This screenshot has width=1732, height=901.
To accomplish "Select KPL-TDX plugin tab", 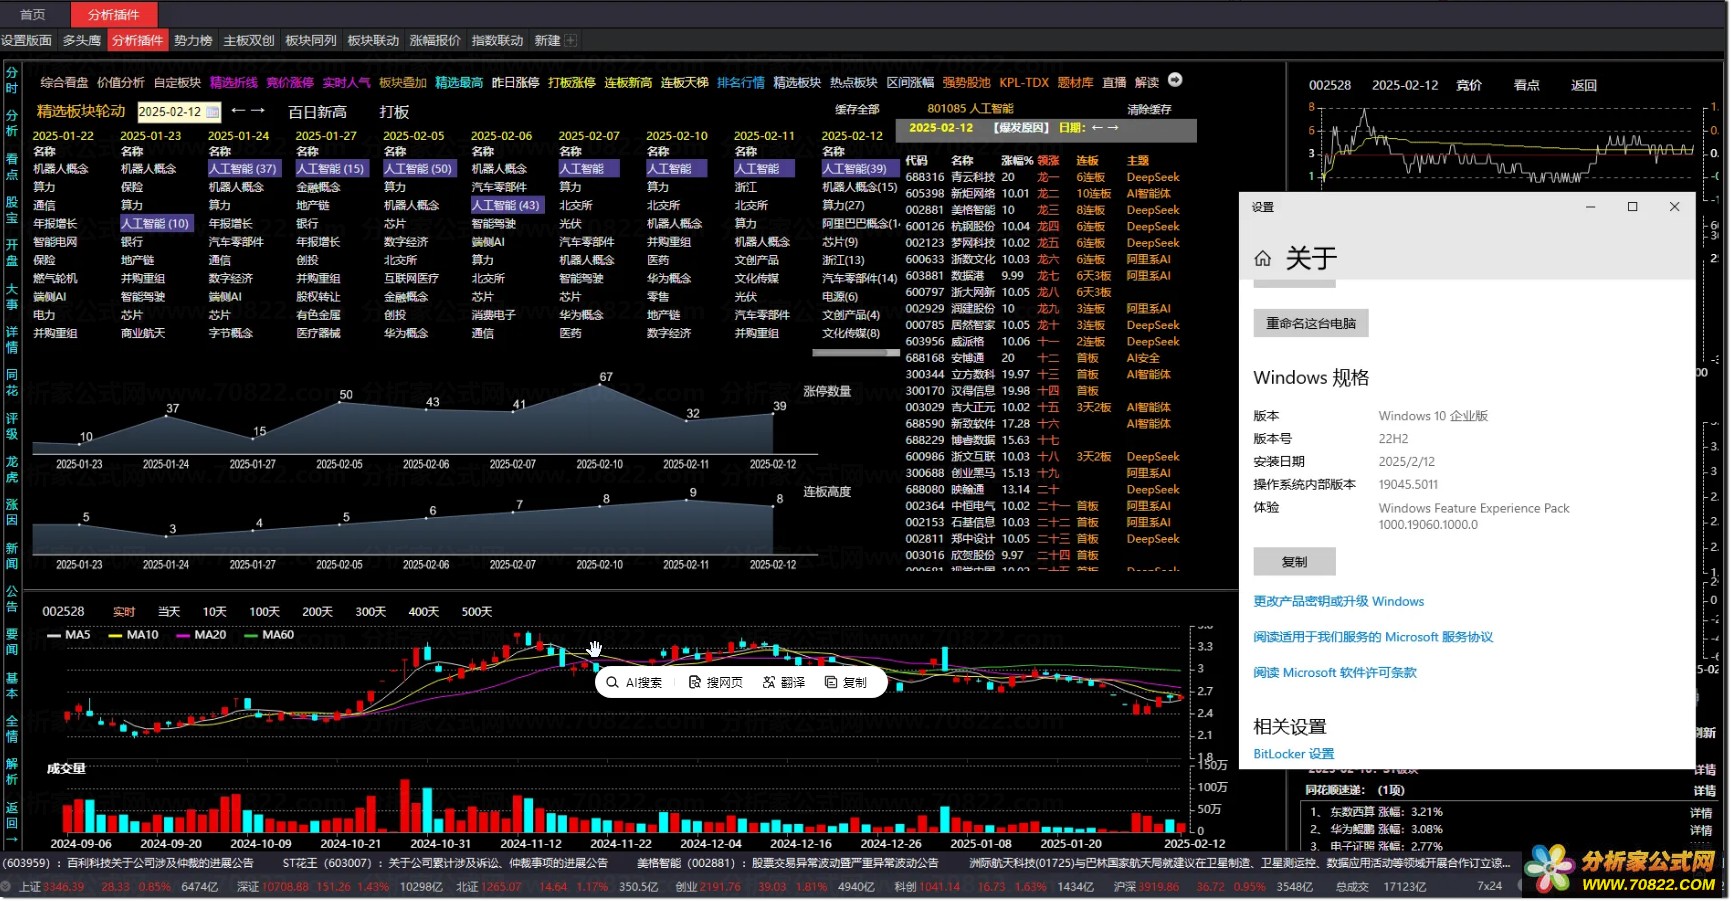I will coord(1024,83).
